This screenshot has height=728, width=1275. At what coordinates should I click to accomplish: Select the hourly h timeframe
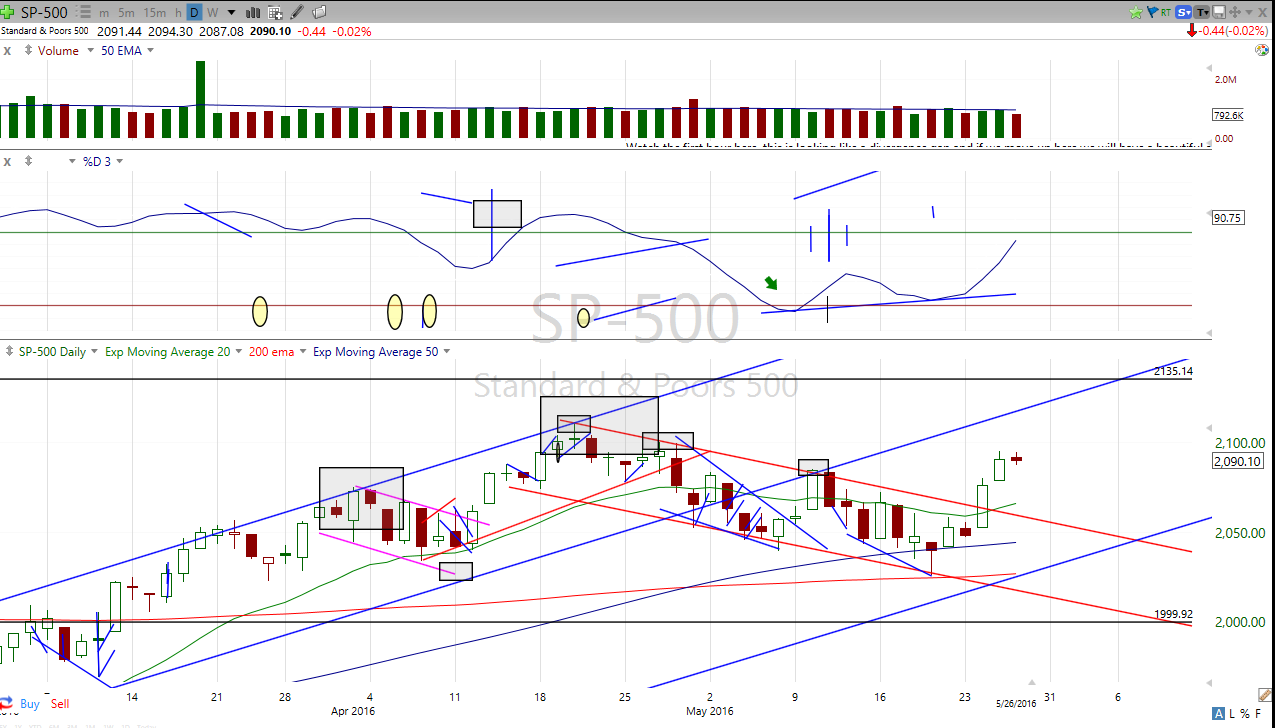tap(178, 13)
